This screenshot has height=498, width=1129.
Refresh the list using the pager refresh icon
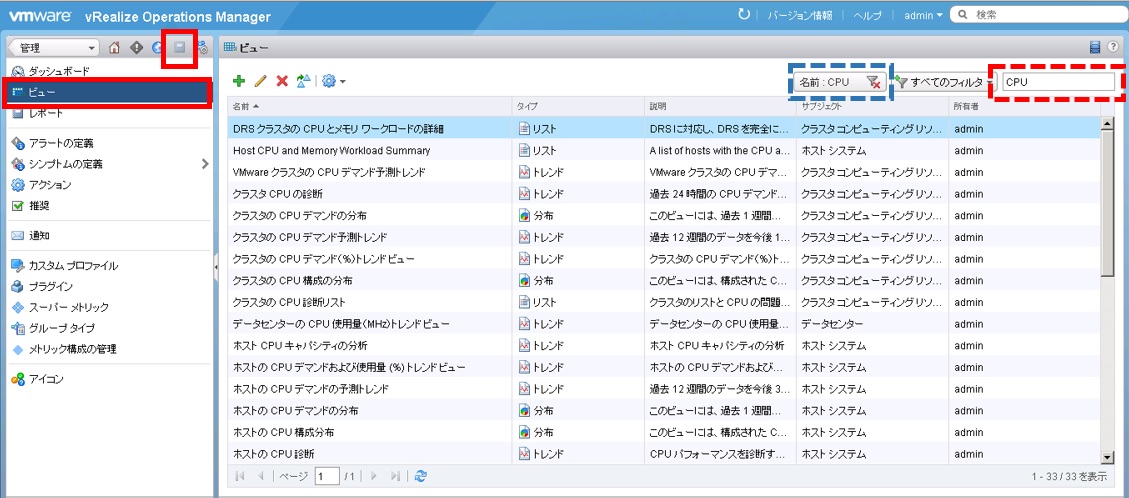point(421,477)
